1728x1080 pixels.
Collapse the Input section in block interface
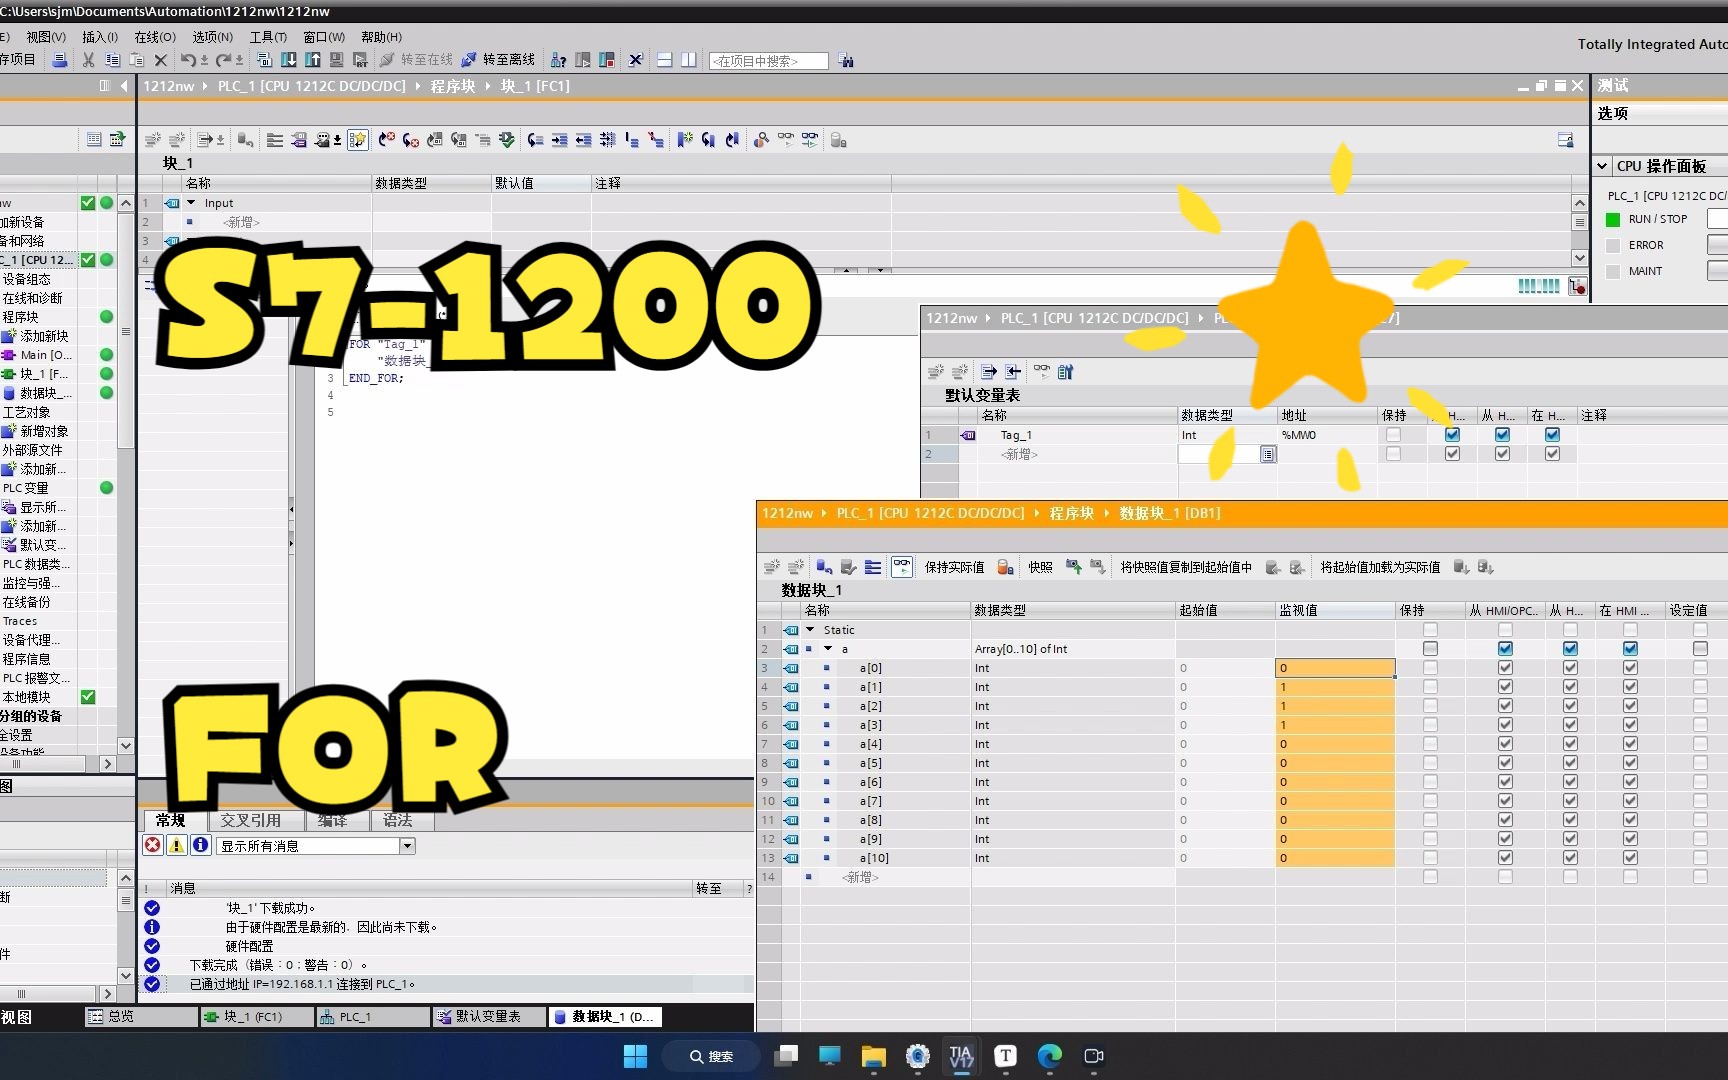(x=191, y=203)
